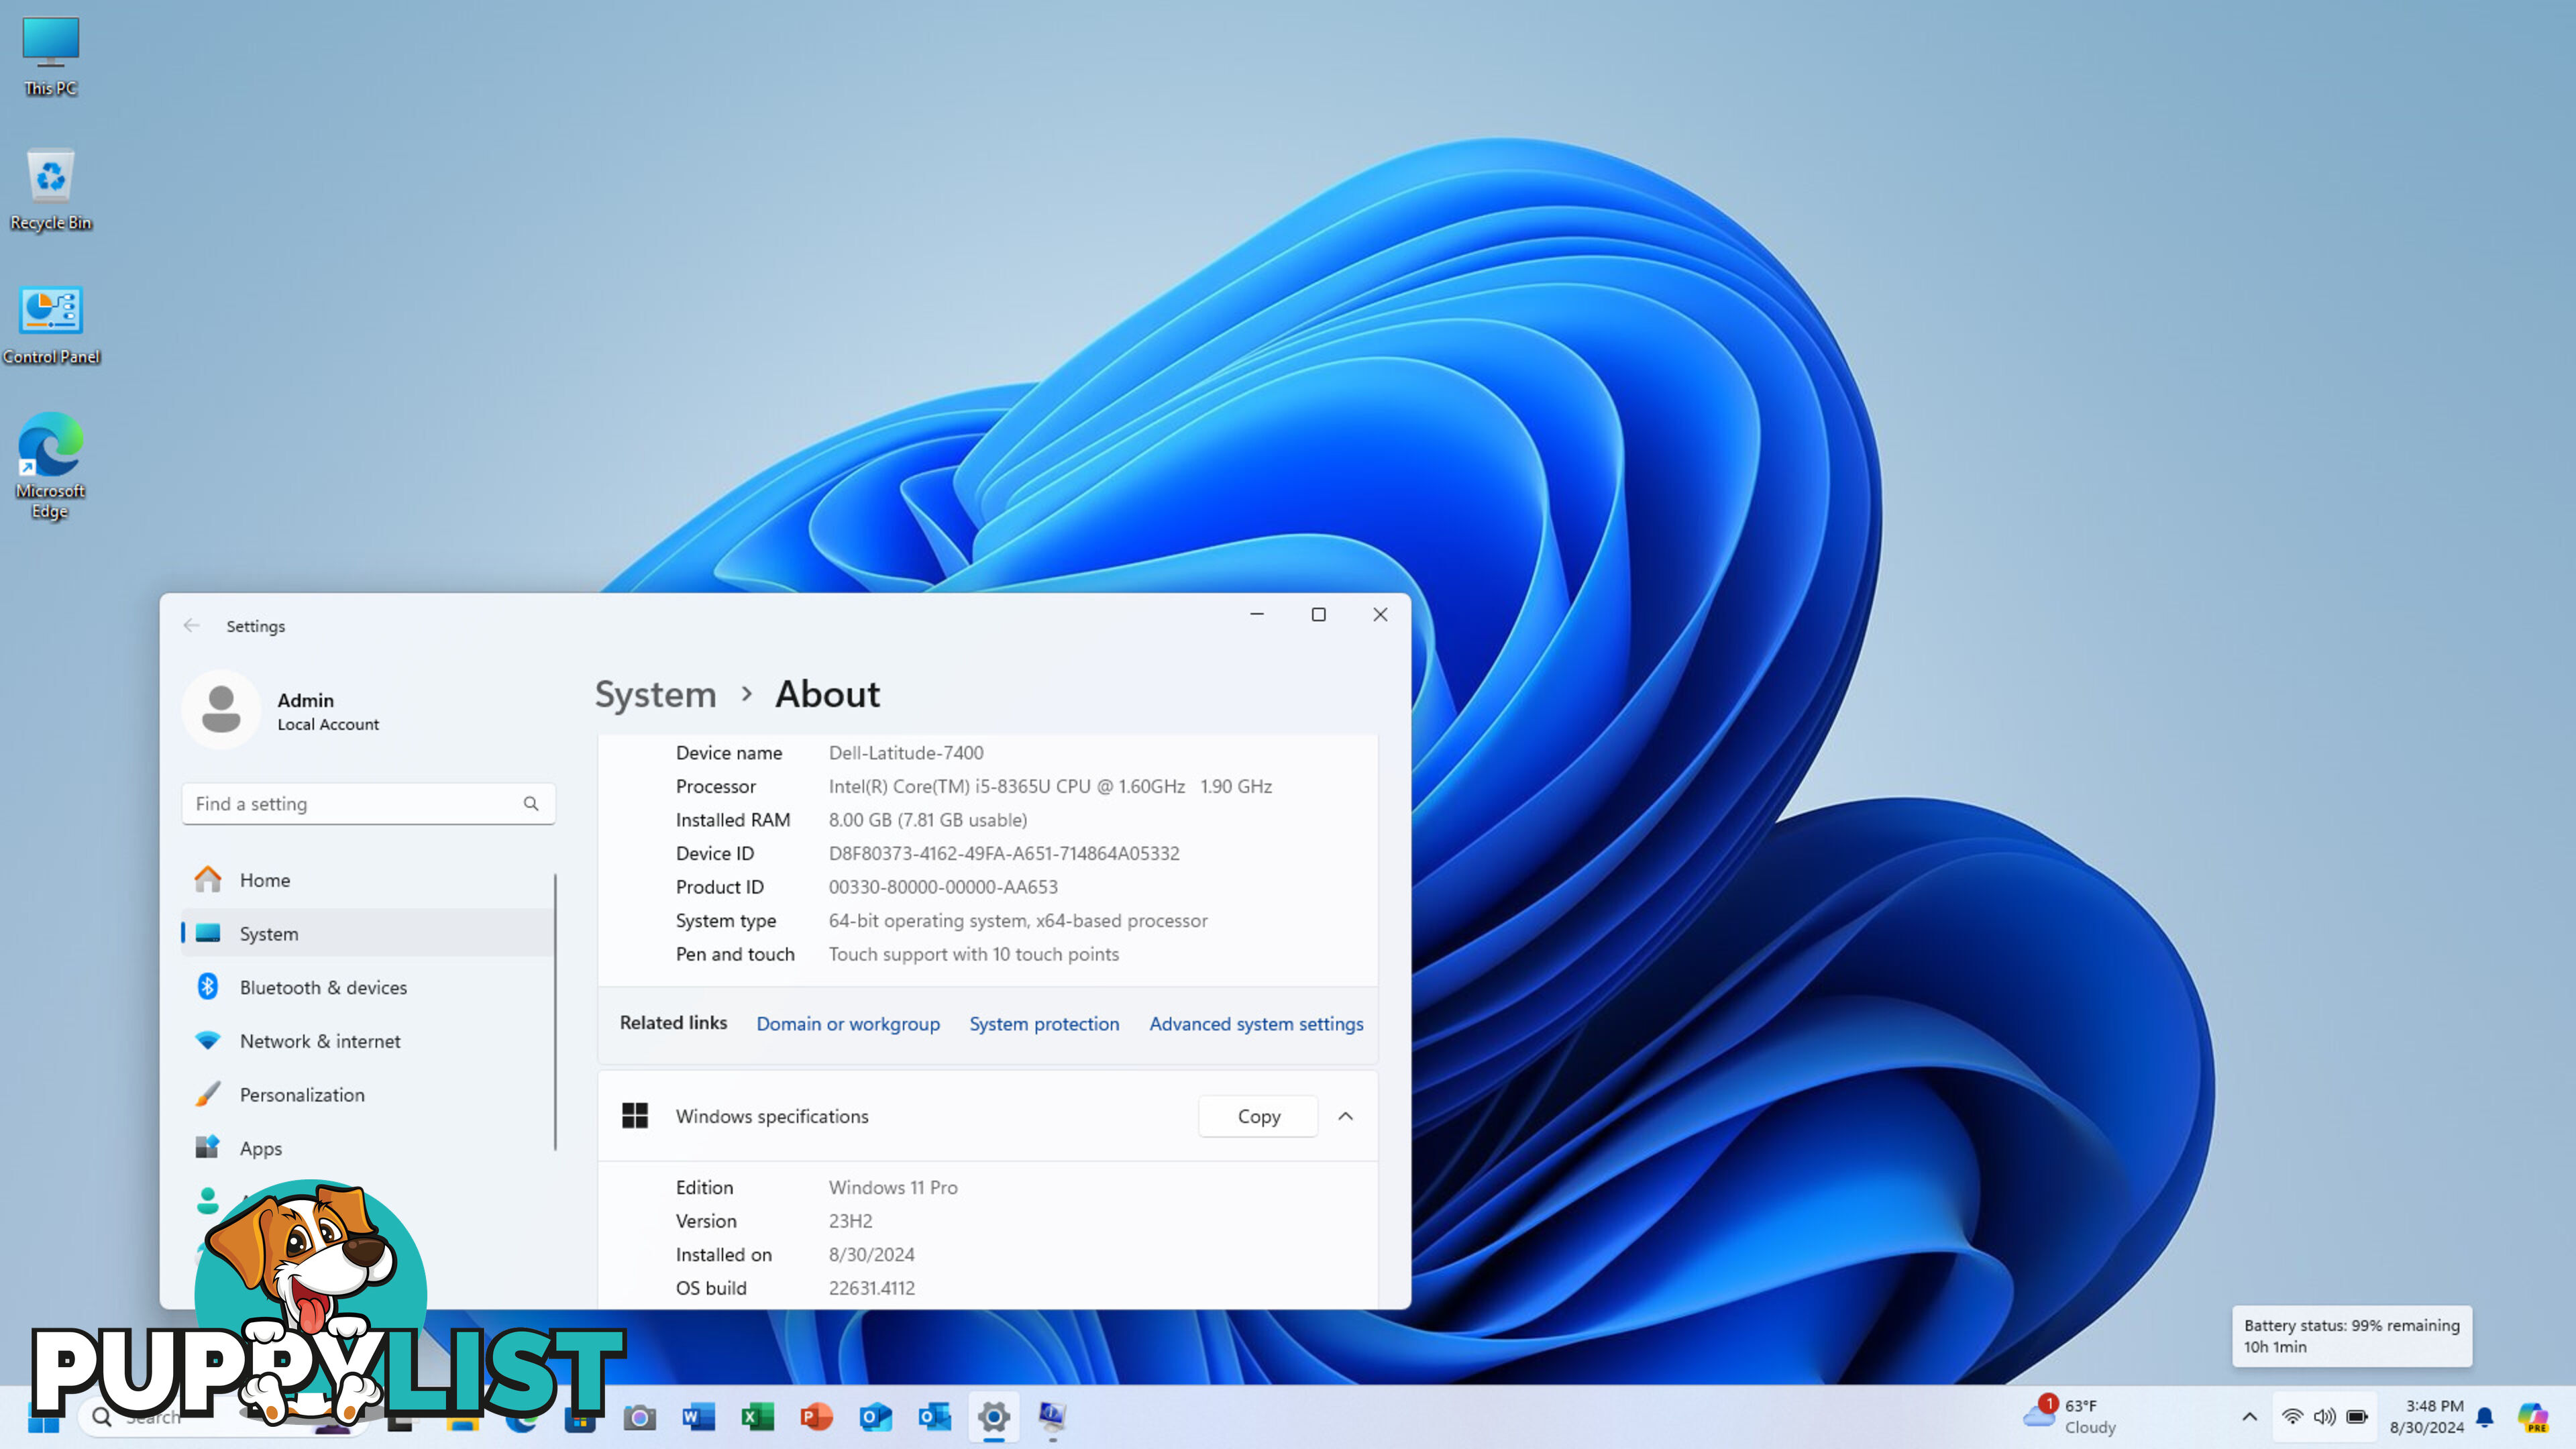Click the battery tray icon
Screen dimensions: 2576x1449
2357,1417
